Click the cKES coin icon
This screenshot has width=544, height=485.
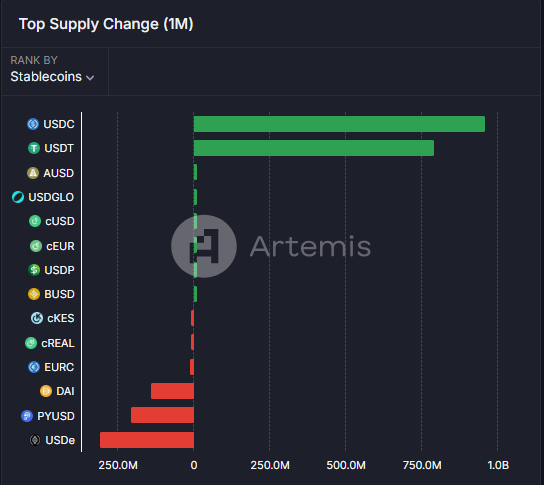tap(37, 318)
